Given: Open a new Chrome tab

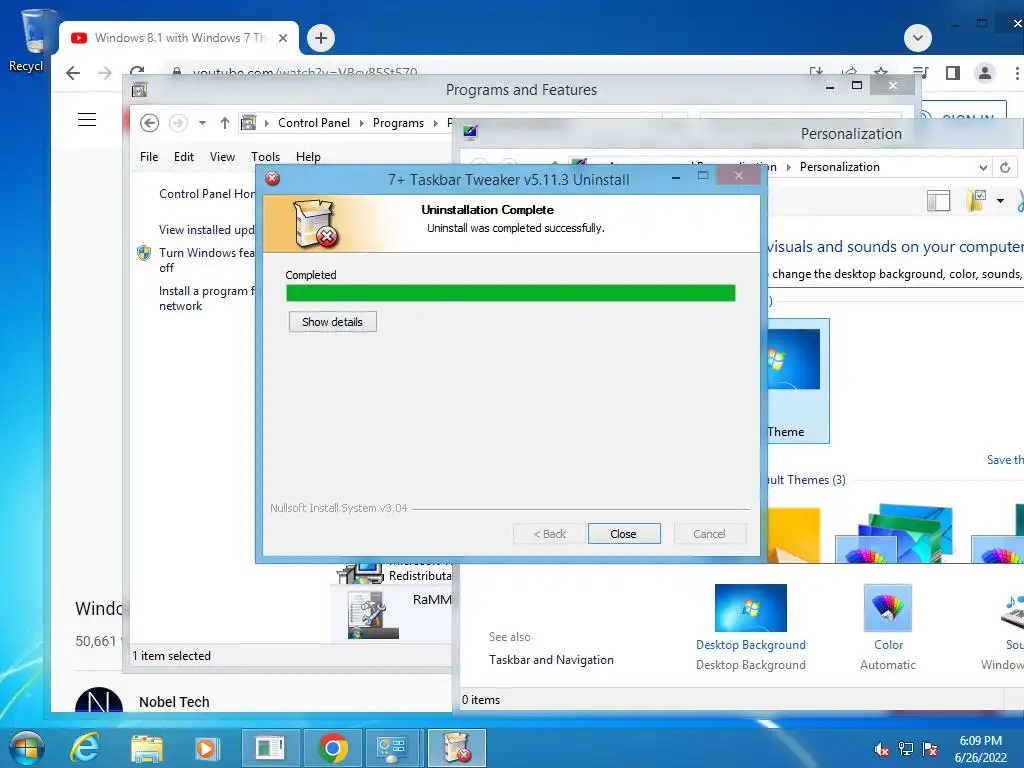Looking at the screenshot, I should coord(321,38).
